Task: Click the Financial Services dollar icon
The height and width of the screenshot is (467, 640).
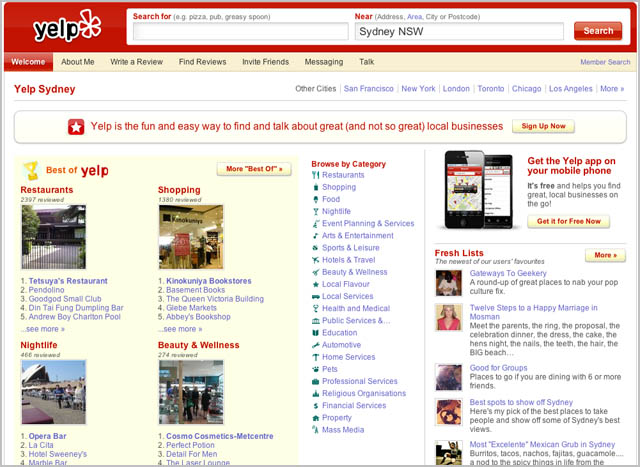Action: tap(316, 406)
